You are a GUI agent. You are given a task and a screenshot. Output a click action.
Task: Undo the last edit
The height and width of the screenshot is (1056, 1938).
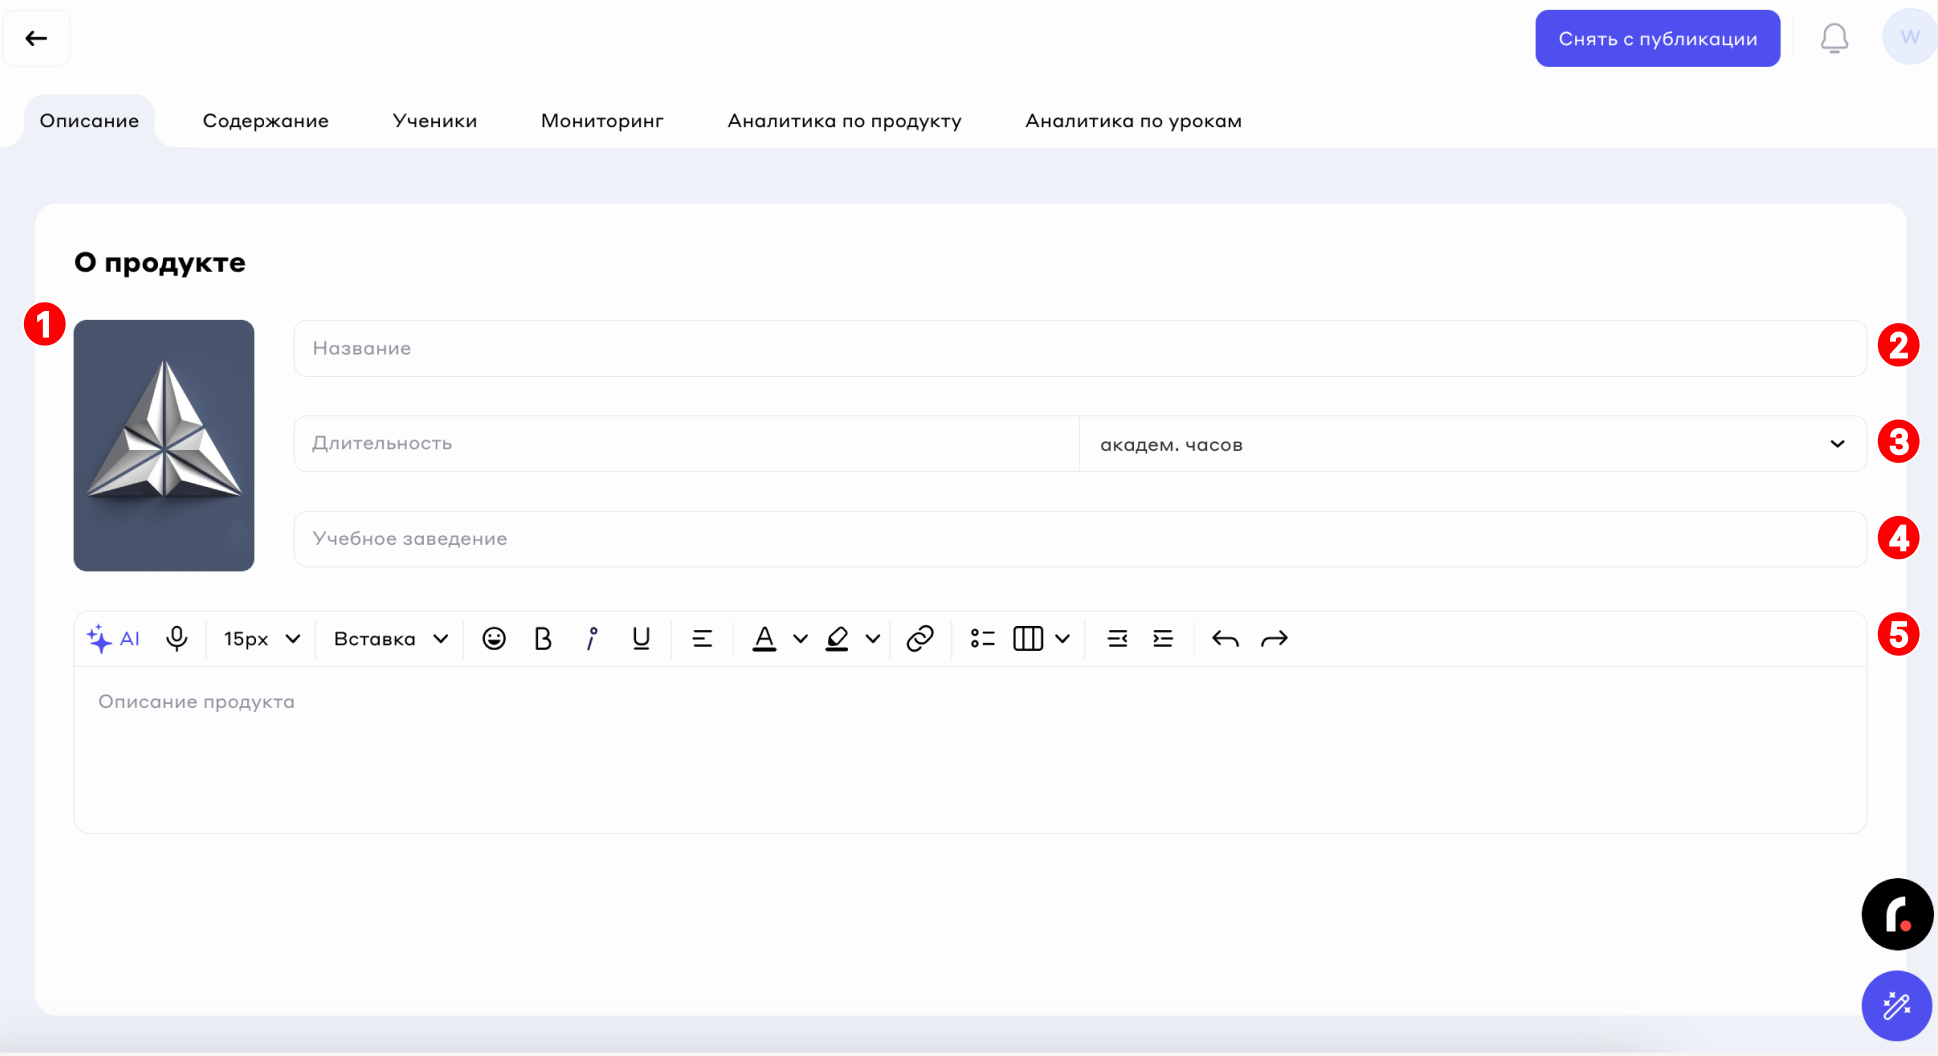coord(1225,639)
